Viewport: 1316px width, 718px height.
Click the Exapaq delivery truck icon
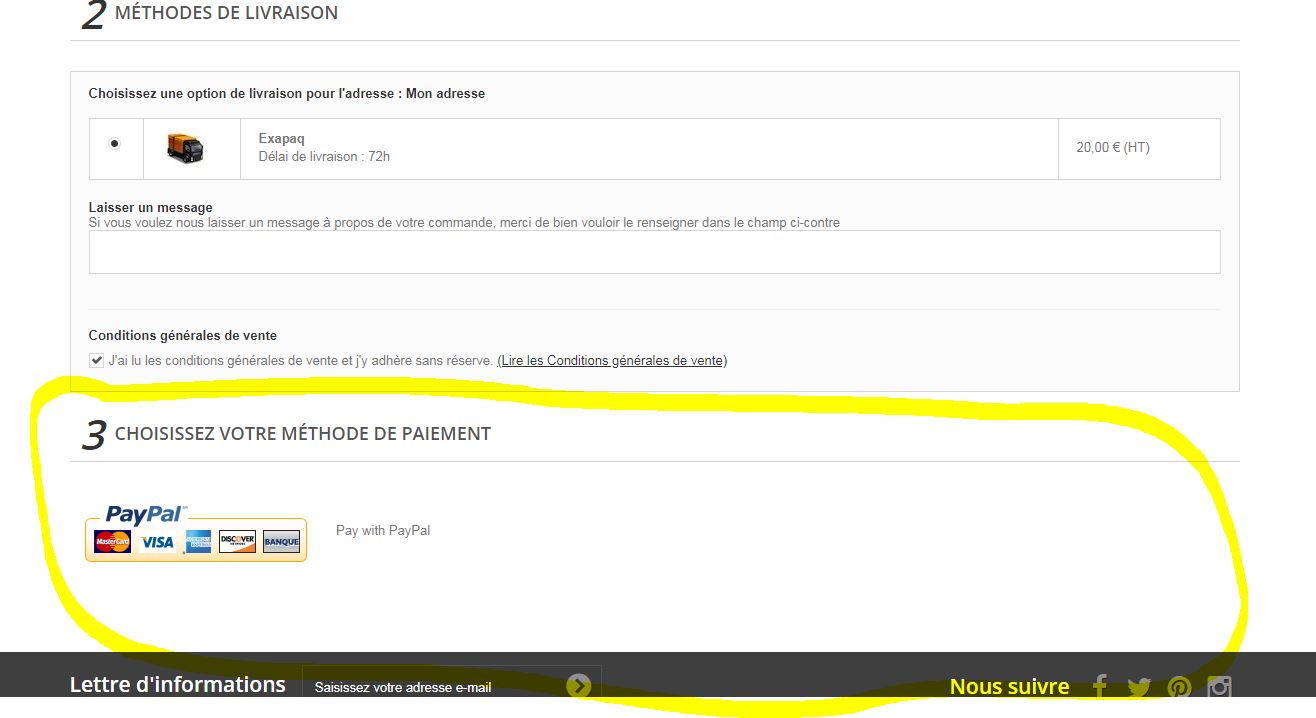point(185,148)
